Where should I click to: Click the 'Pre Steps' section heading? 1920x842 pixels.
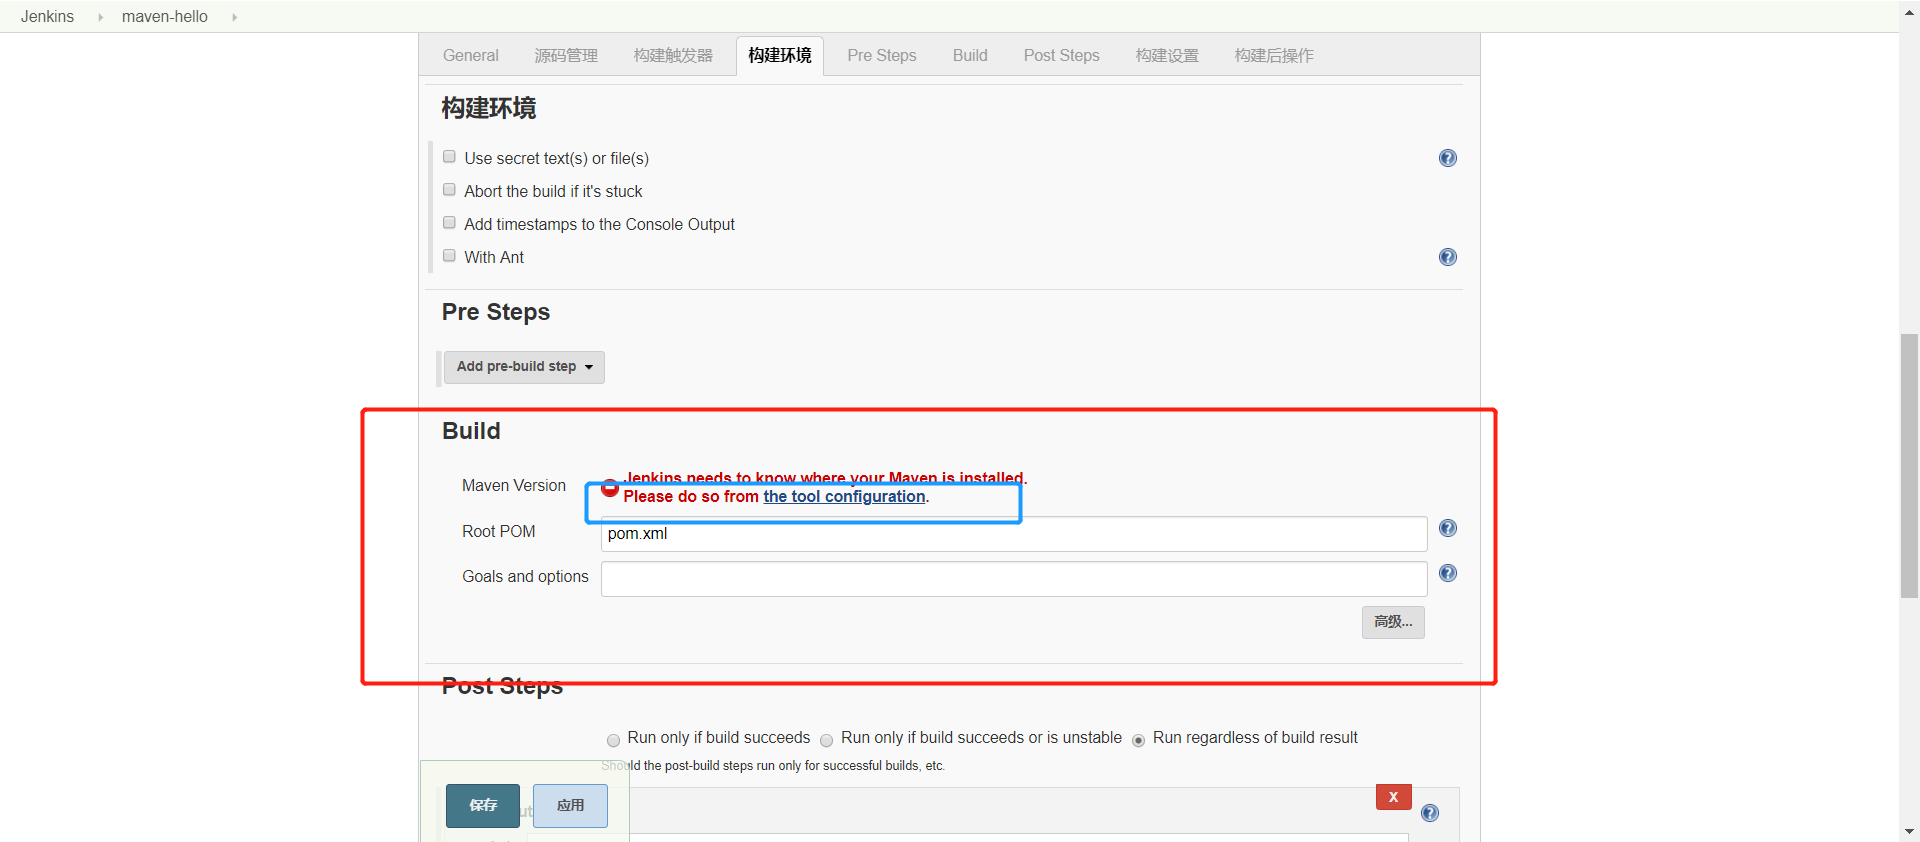click(496, 312)
